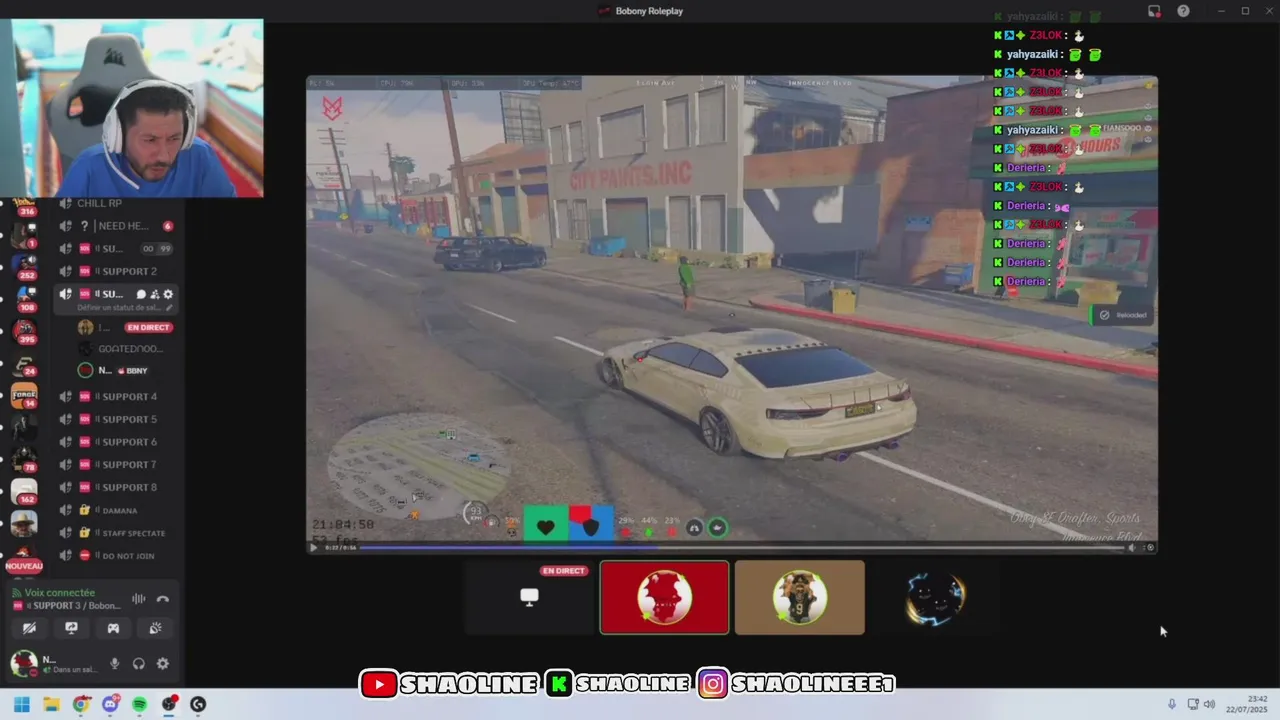Open the stream options icon at the player's right end
Viewport: 1280px width, 720px height.
coord(1150,547)
